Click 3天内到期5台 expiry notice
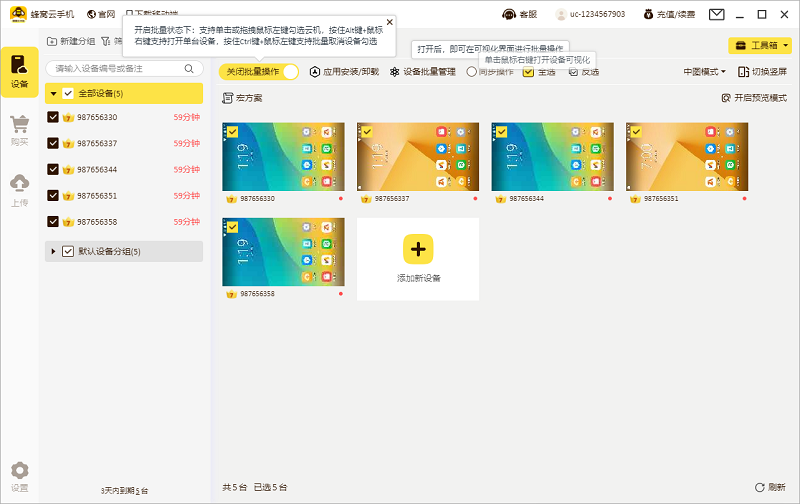Viewport: 800px width, 504px height. tap(124, 491)
